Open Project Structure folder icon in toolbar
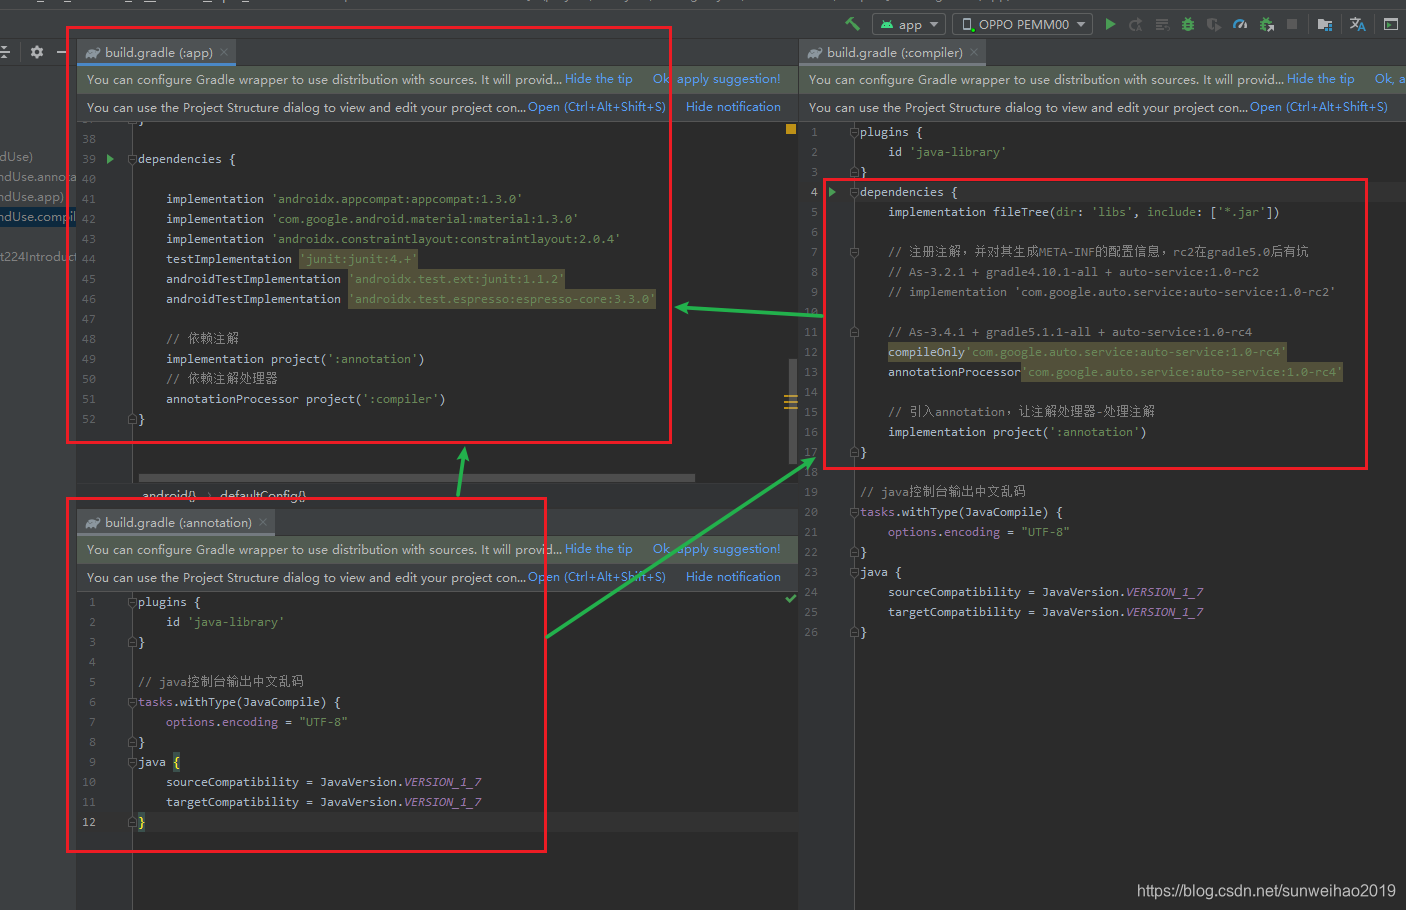1406x910 pixels. (x=1325, y=24)
